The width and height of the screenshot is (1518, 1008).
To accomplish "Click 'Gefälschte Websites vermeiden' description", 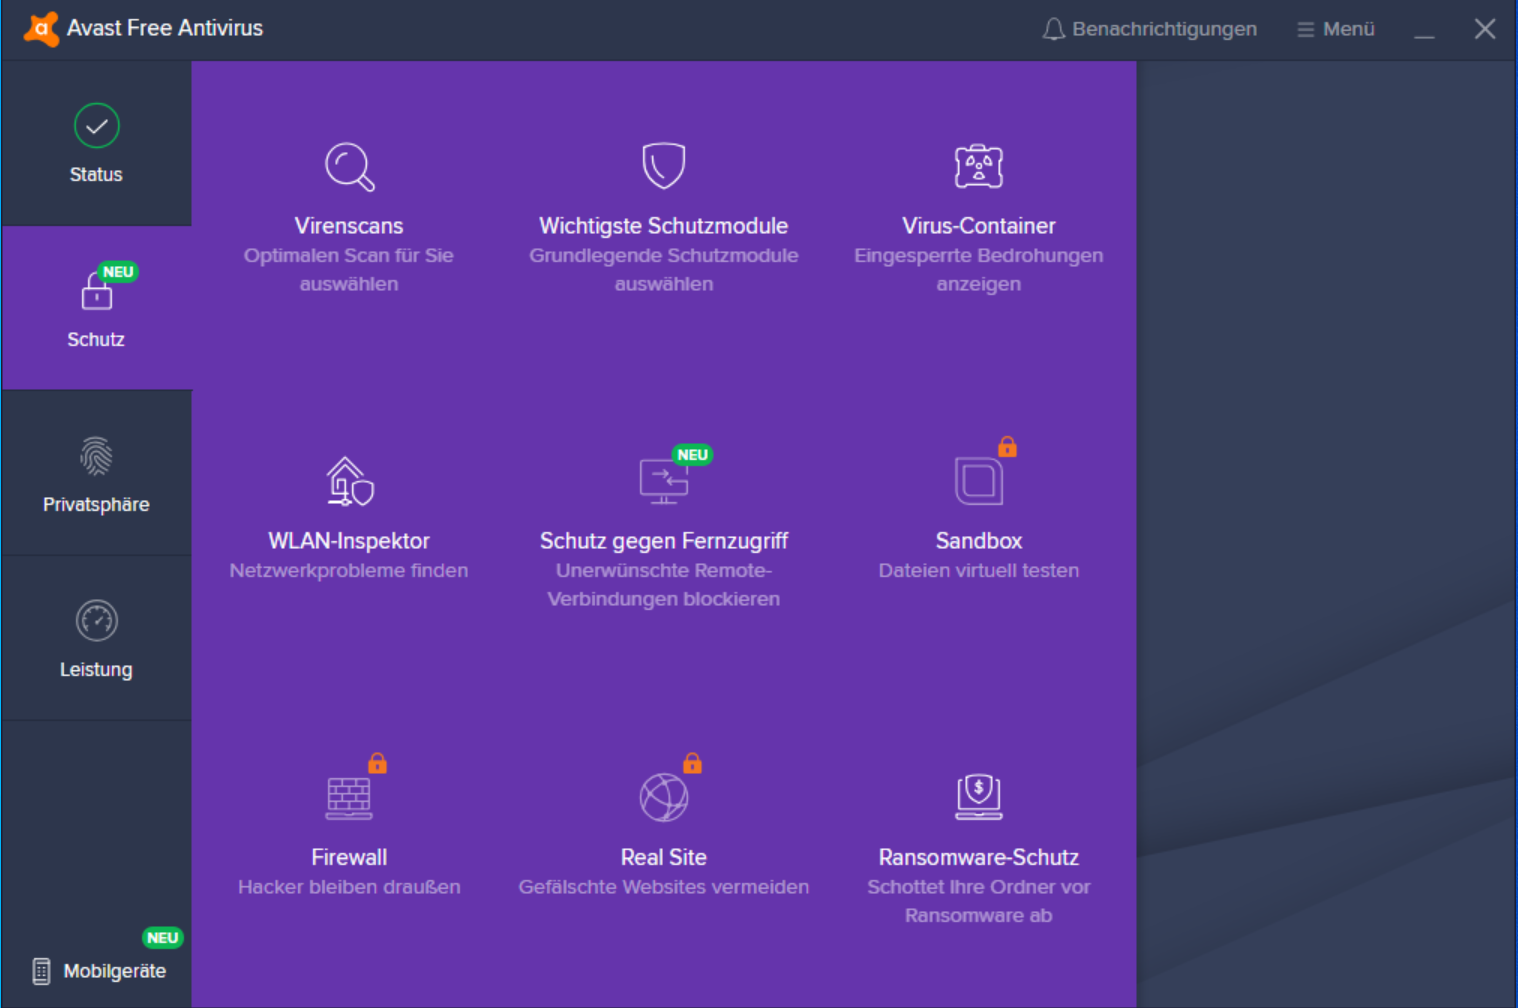I will [x=664, y=887].
